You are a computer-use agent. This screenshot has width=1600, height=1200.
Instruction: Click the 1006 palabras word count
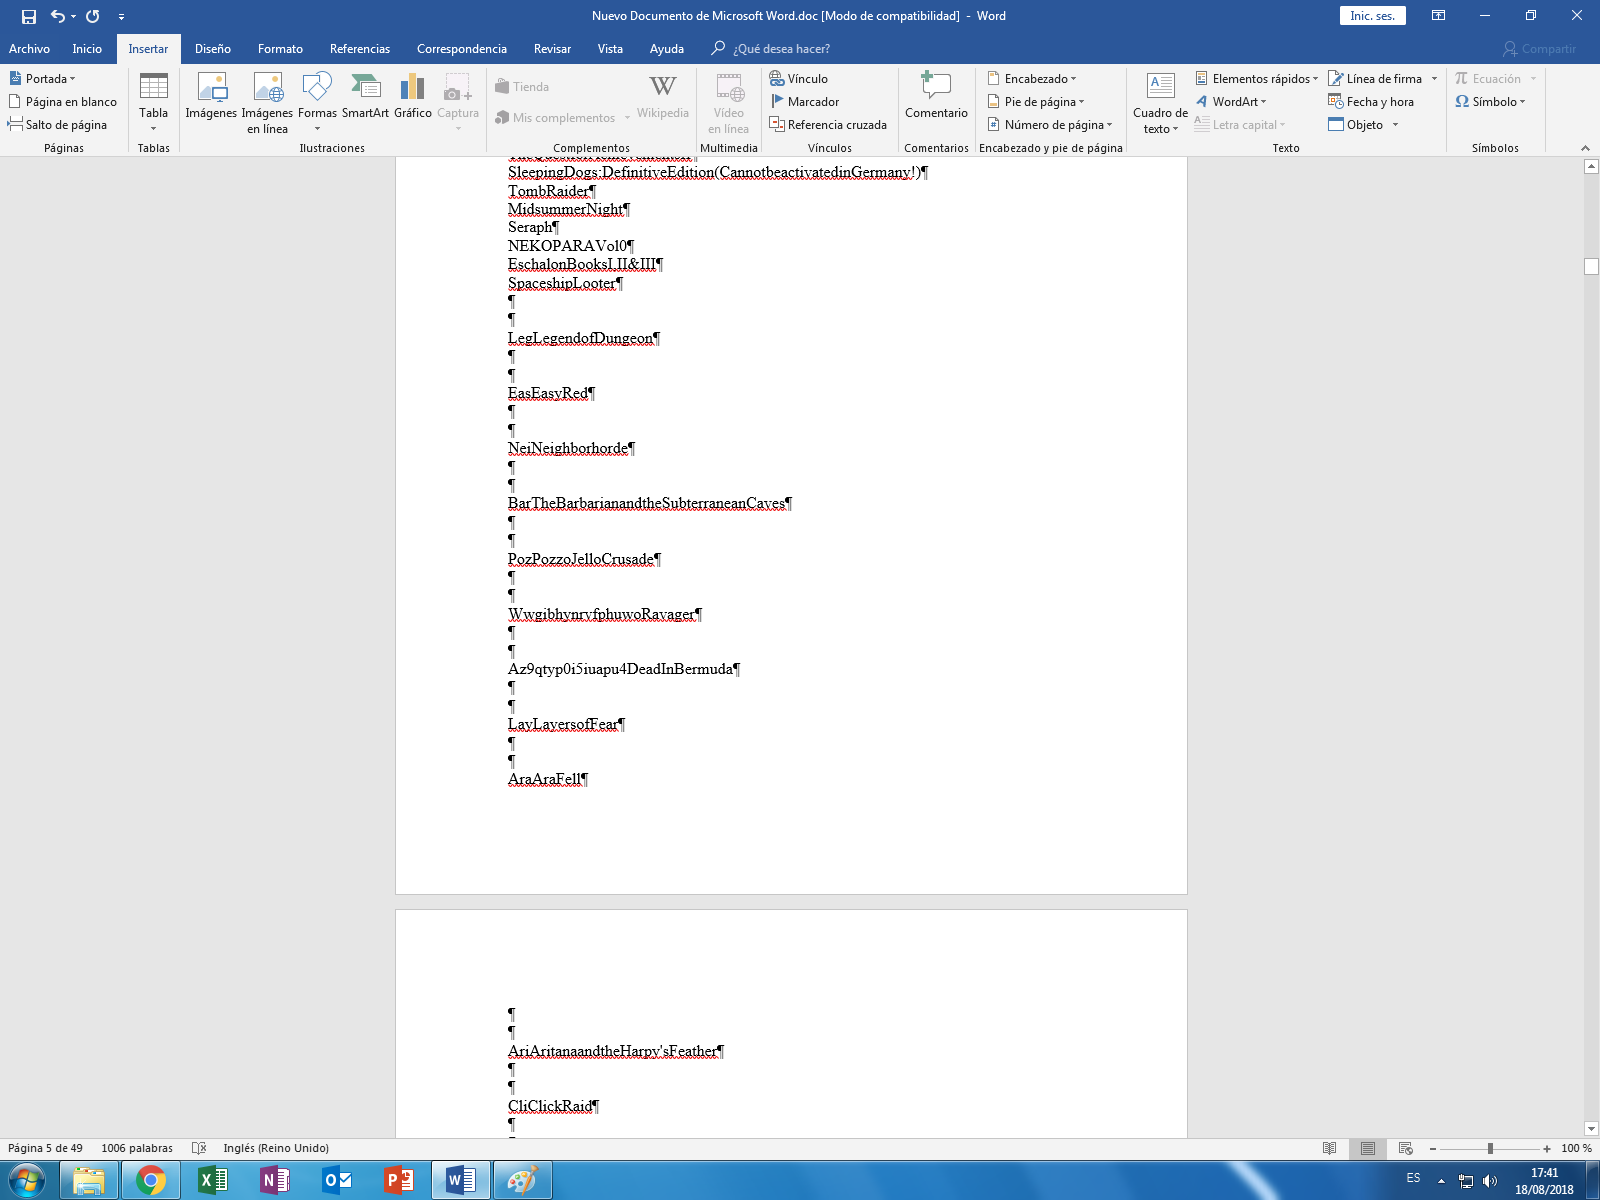coord(137,1148)
